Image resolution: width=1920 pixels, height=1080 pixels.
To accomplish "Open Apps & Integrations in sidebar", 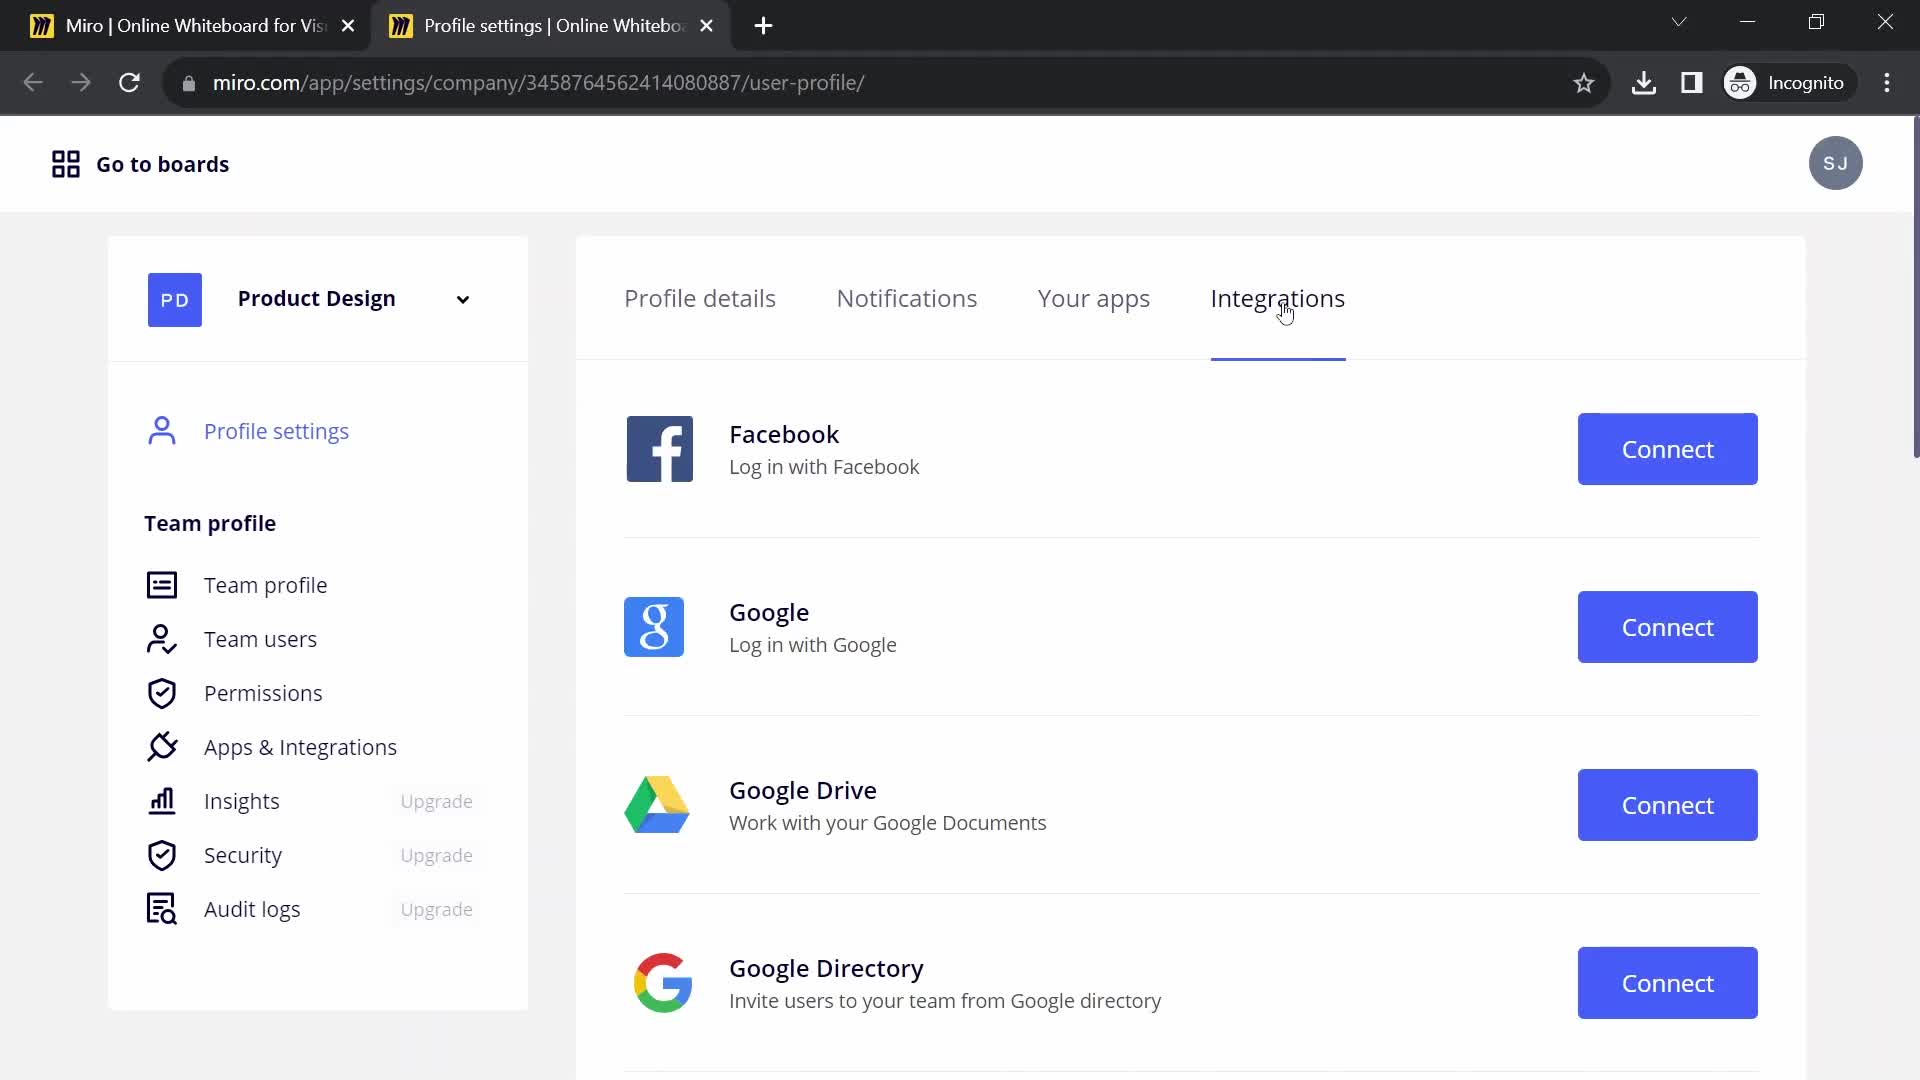I will point(300,747).
